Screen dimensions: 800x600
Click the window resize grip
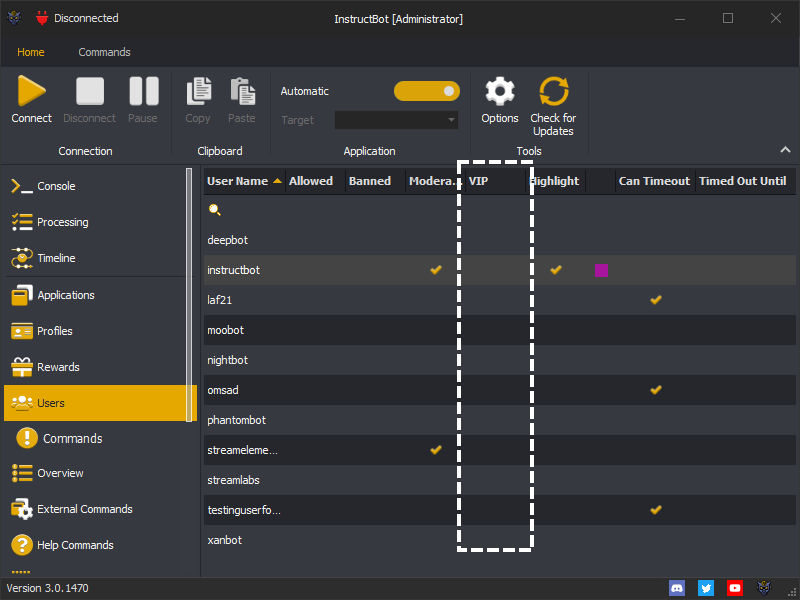pos(792,592)
